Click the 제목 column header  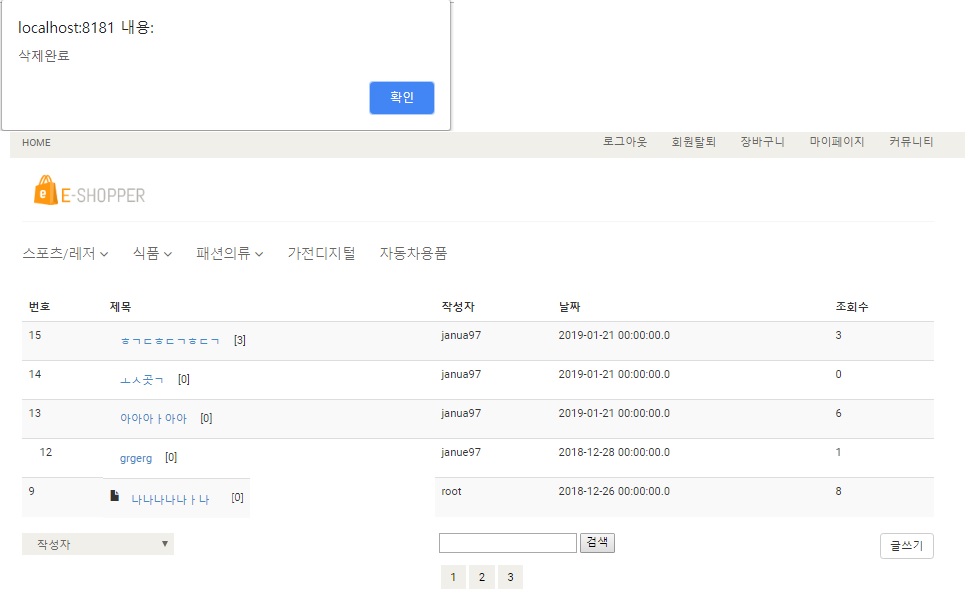120,307
